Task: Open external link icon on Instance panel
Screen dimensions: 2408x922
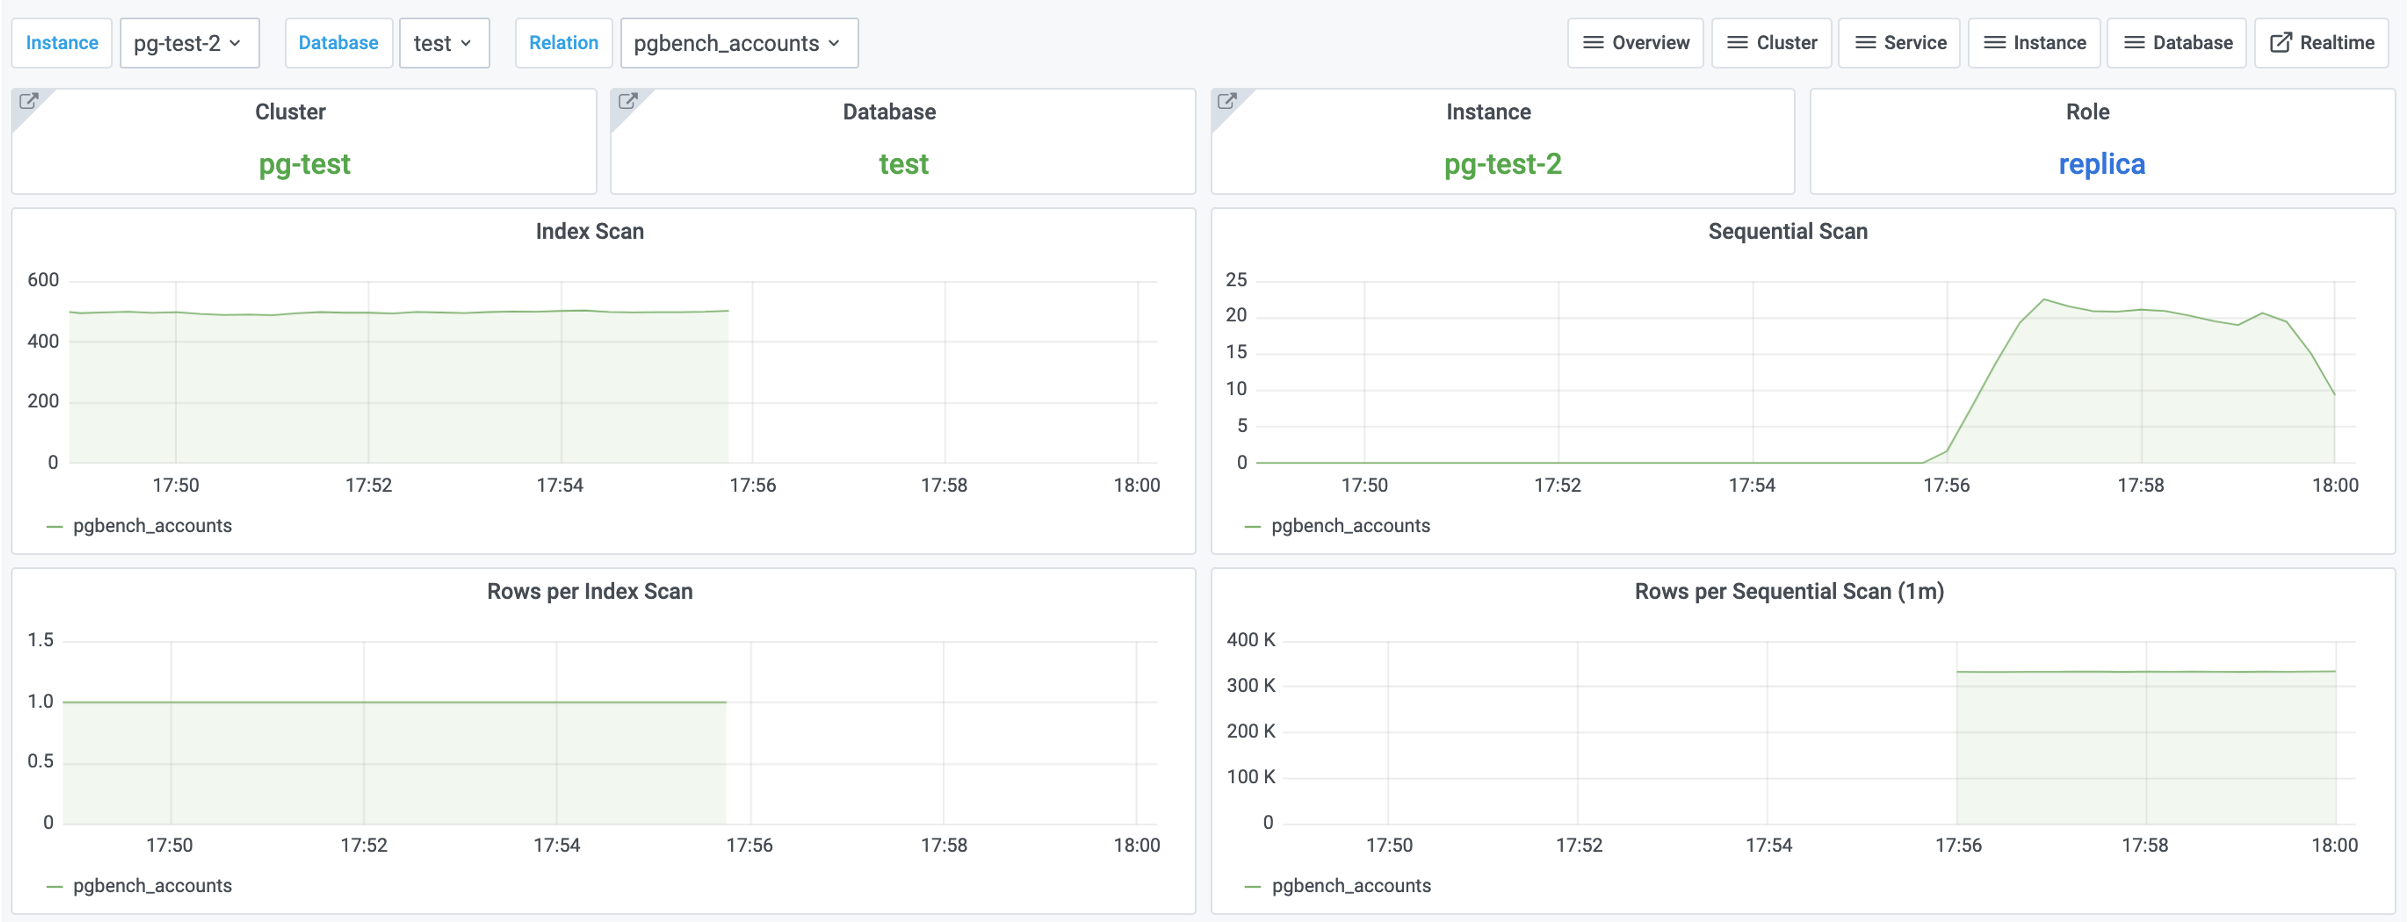Action: [x=1227, y=101]
